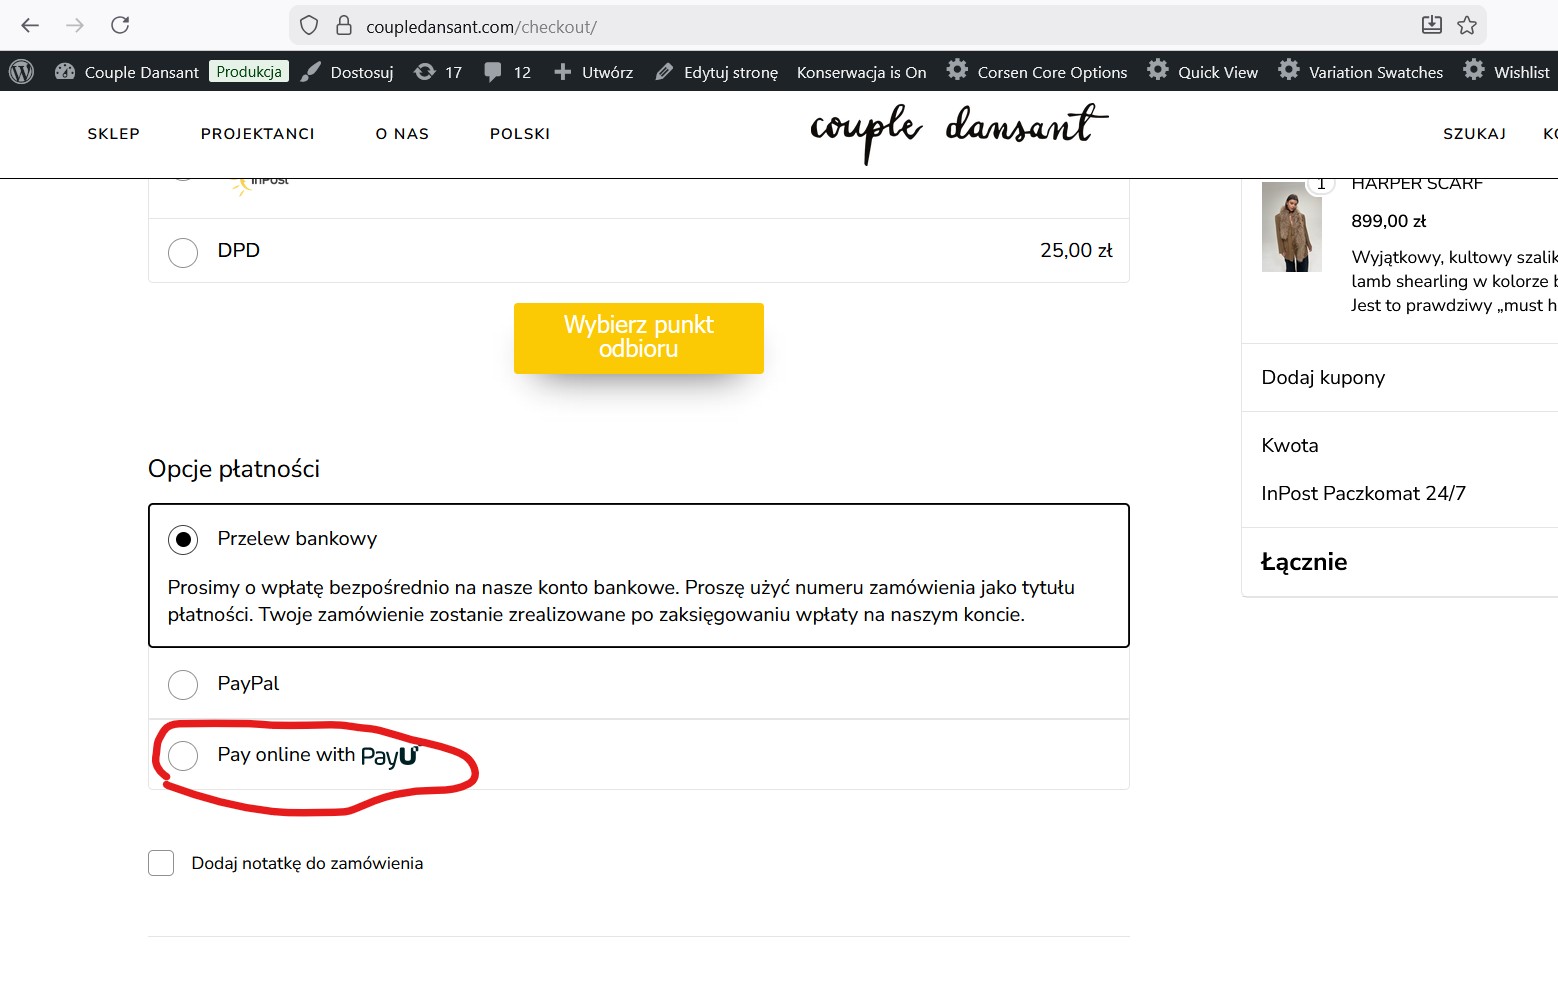Click the InPost Paczkomat 24/7 summary row
The width and height of the screenshot is (1558, 982).
click(1363, 494)
